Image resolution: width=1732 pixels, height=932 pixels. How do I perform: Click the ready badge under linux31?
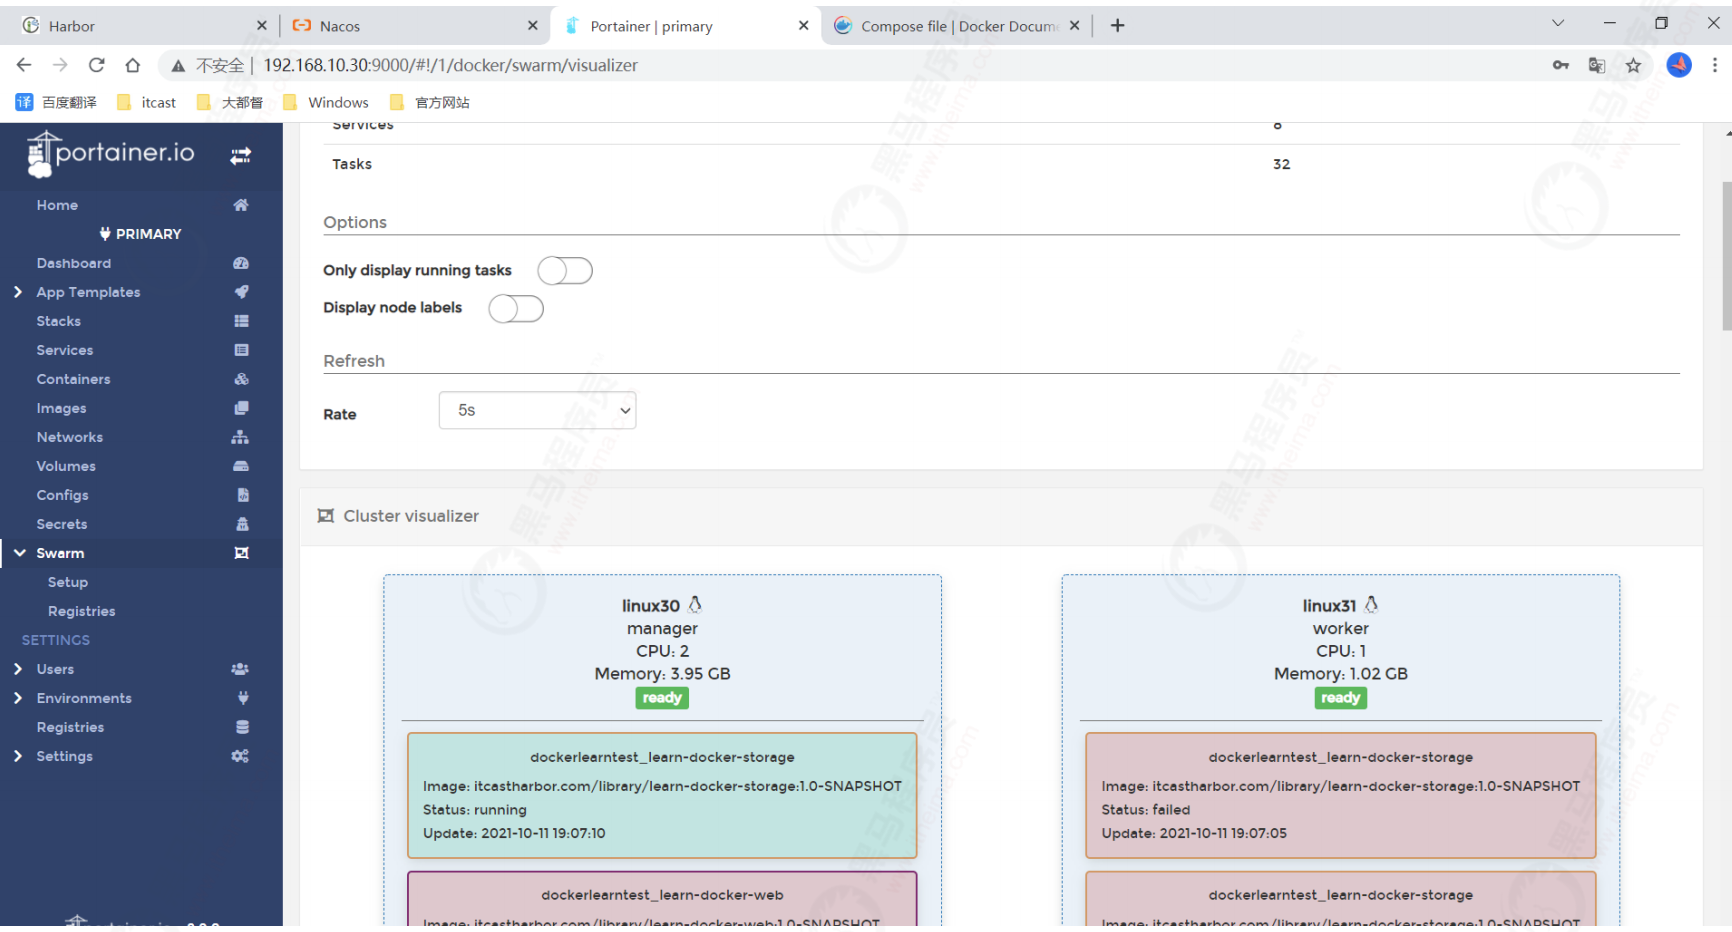(1340, 698)
